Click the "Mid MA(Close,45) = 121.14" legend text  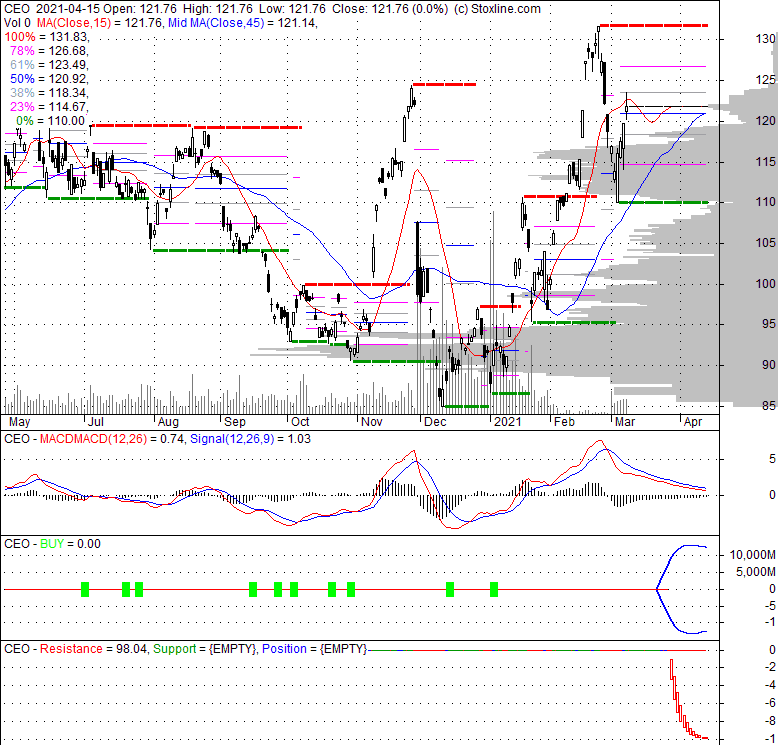[x=242, y=23]
